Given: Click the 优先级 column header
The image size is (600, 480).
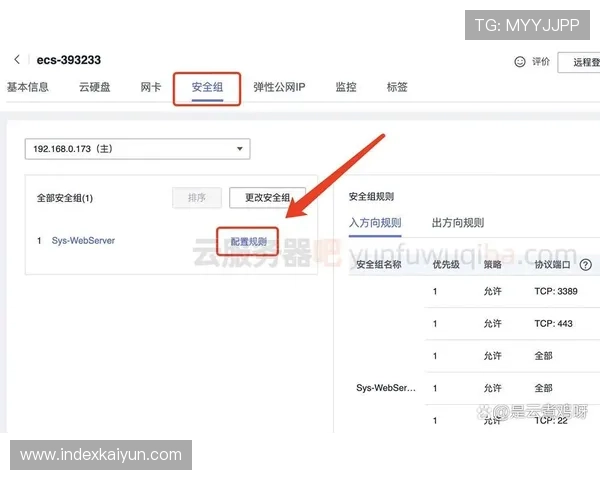Looking at the screenshot, I should click(446, 264).
